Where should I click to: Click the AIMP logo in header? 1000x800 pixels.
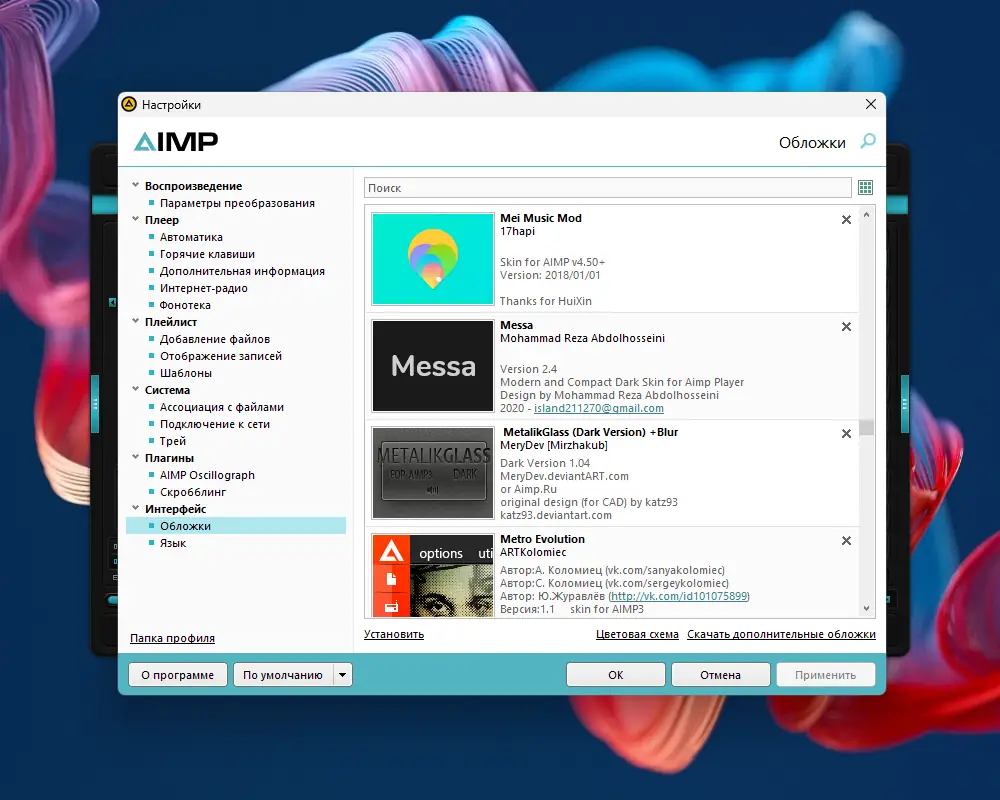pyautogui.click(x=176, y=142)
